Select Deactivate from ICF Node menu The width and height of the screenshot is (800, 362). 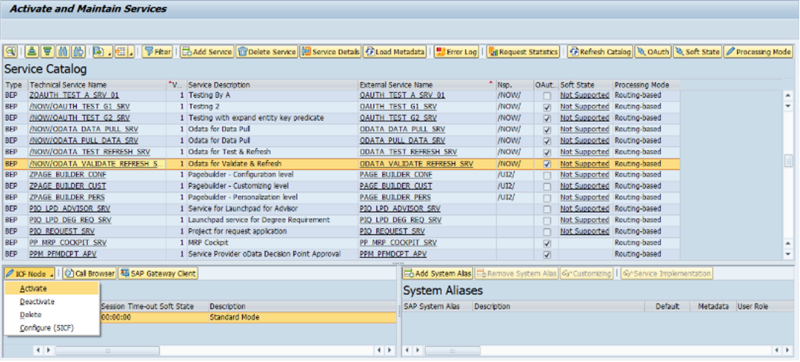[x=51, y=302]
